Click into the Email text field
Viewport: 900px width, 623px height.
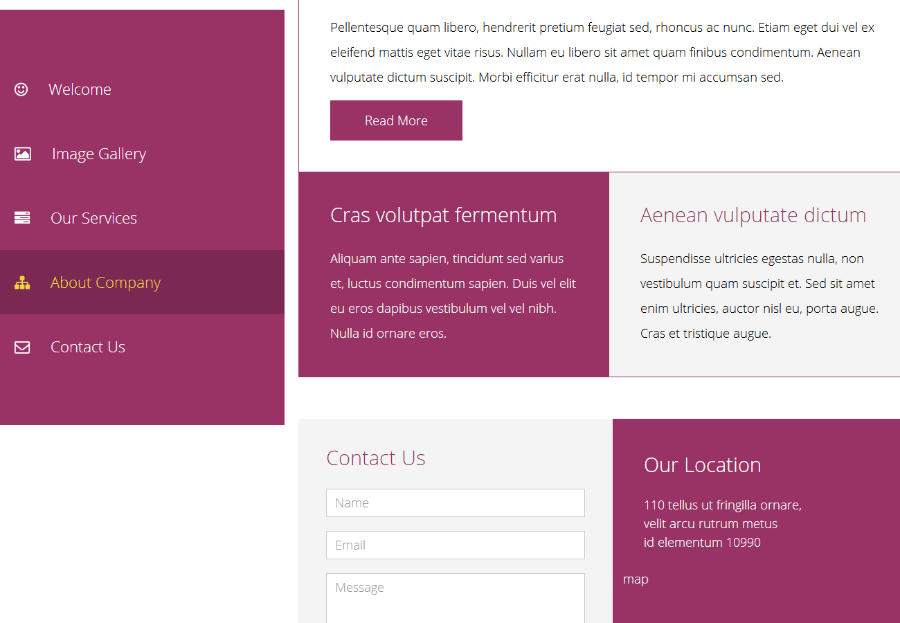tap(455, 545)
